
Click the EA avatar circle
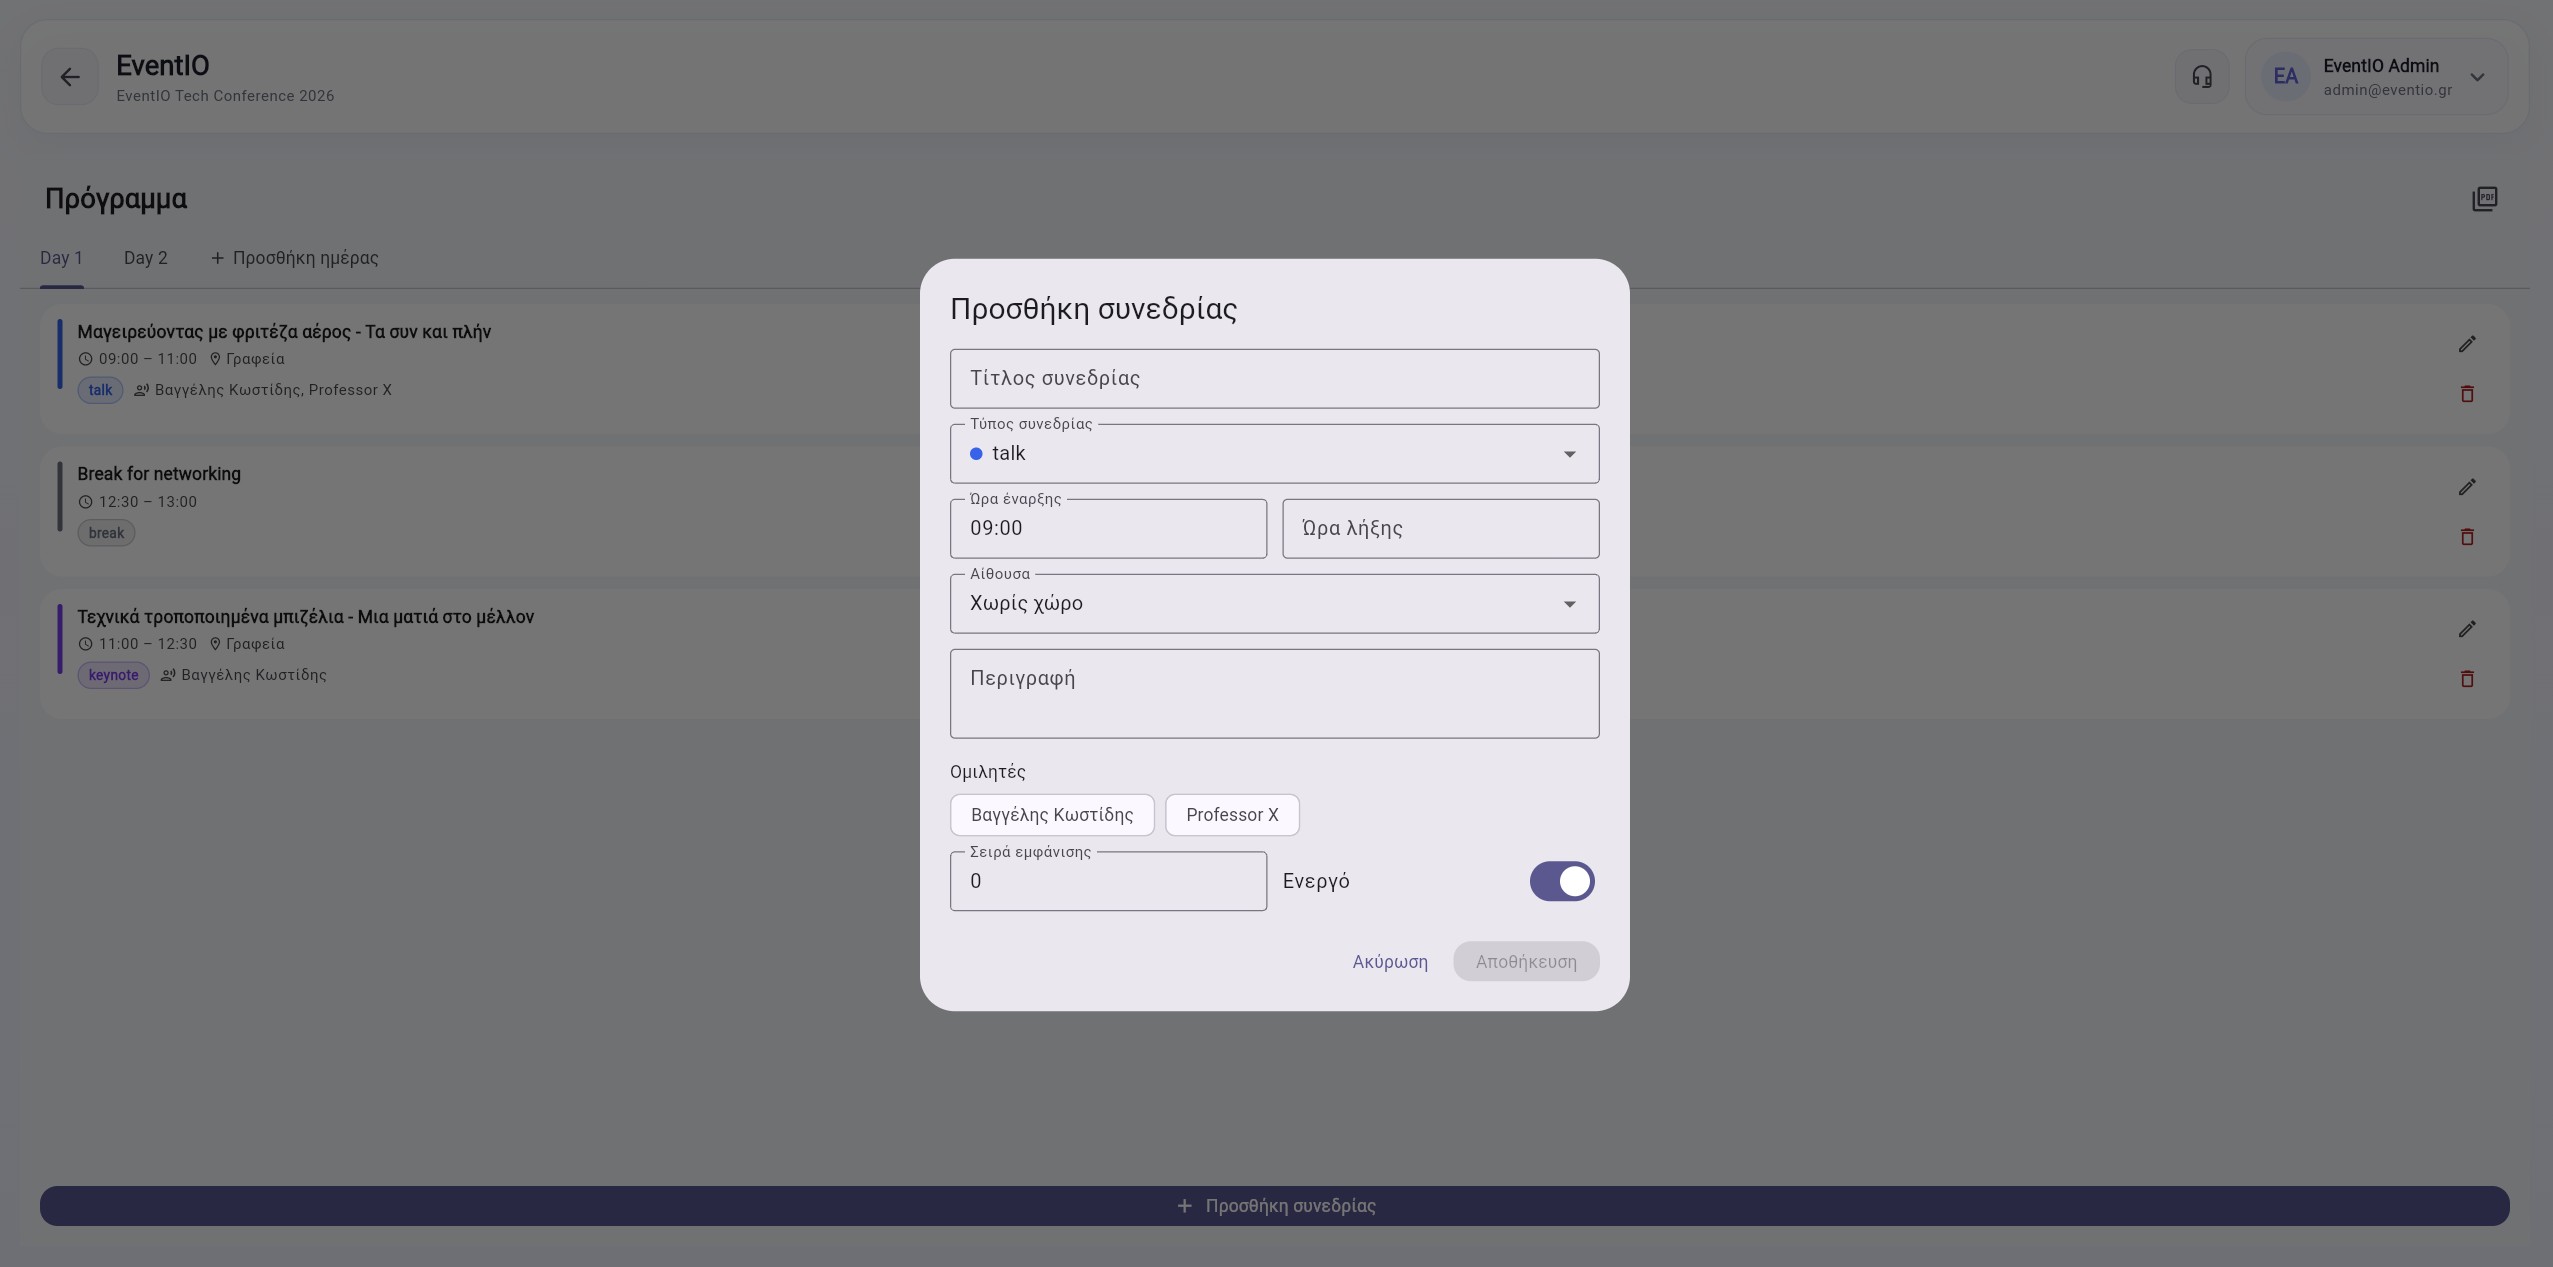tap(2285, 77)
